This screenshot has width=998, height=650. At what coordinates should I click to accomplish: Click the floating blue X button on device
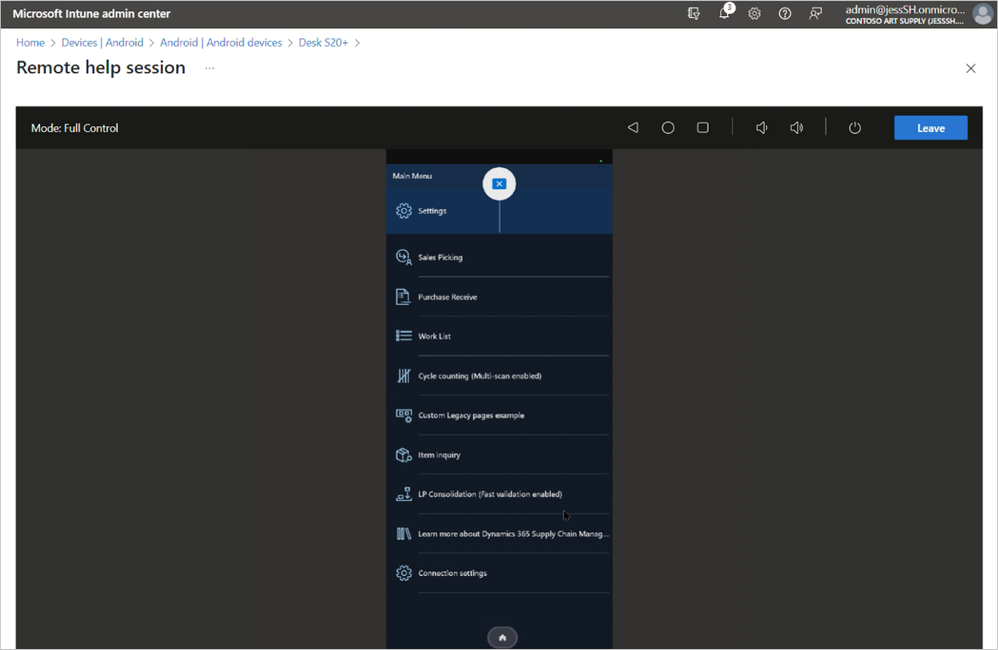(499, 184)
